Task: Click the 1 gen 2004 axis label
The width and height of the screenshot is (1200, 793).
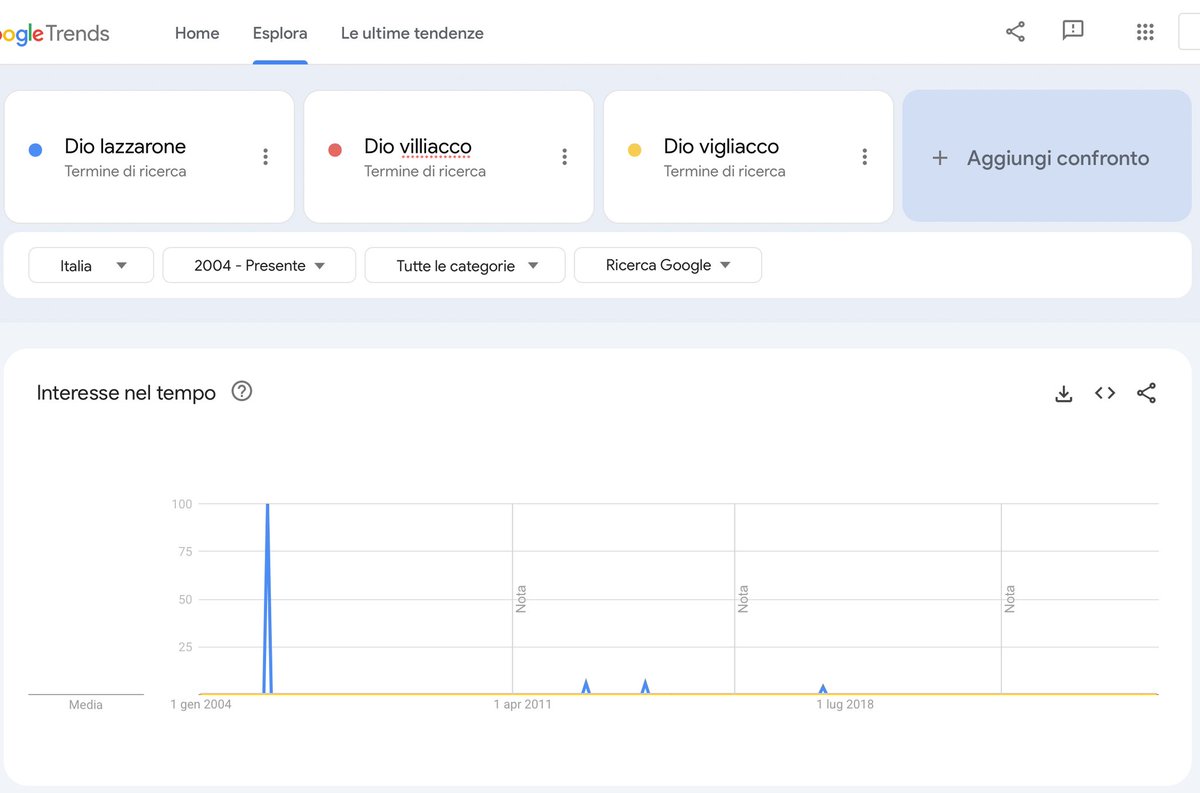Action: point(201,705)
